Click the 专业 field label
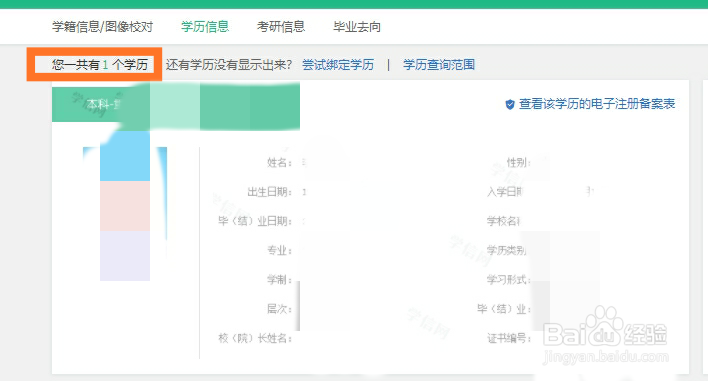708x381 pixels. 279,251
